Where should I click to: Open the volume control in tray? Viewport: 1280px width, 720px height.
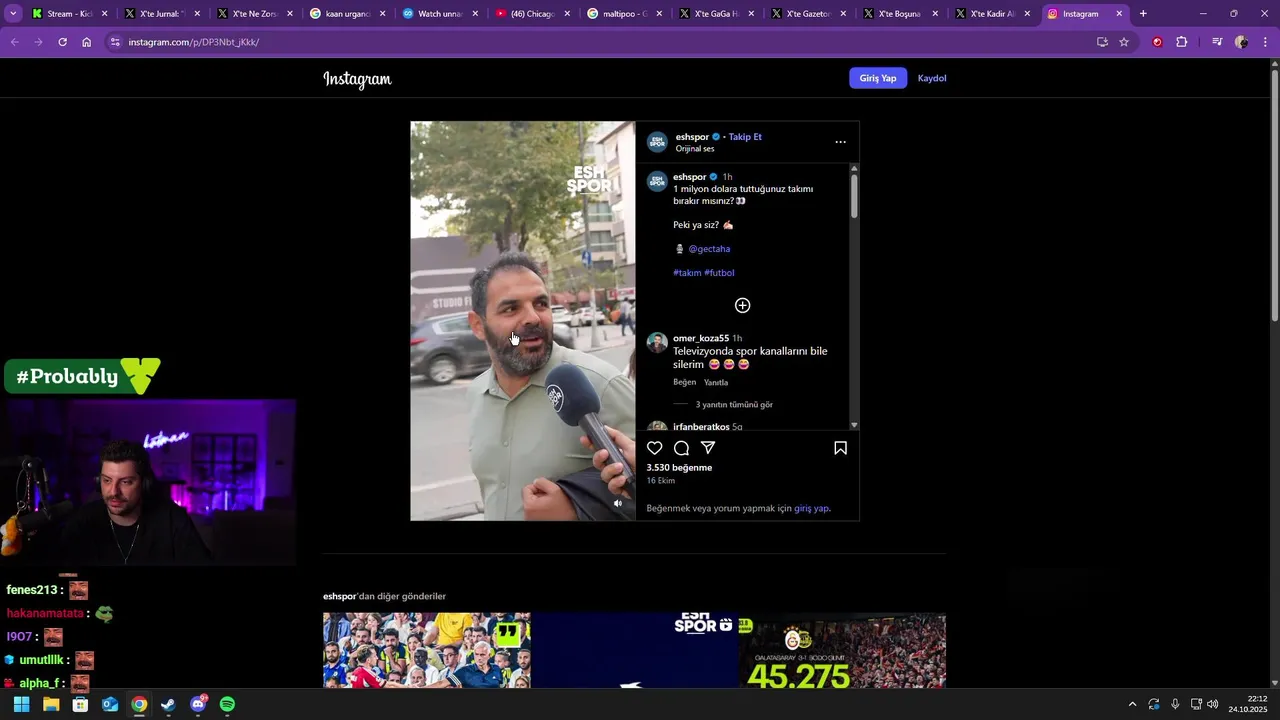[x=1212, y=704]
